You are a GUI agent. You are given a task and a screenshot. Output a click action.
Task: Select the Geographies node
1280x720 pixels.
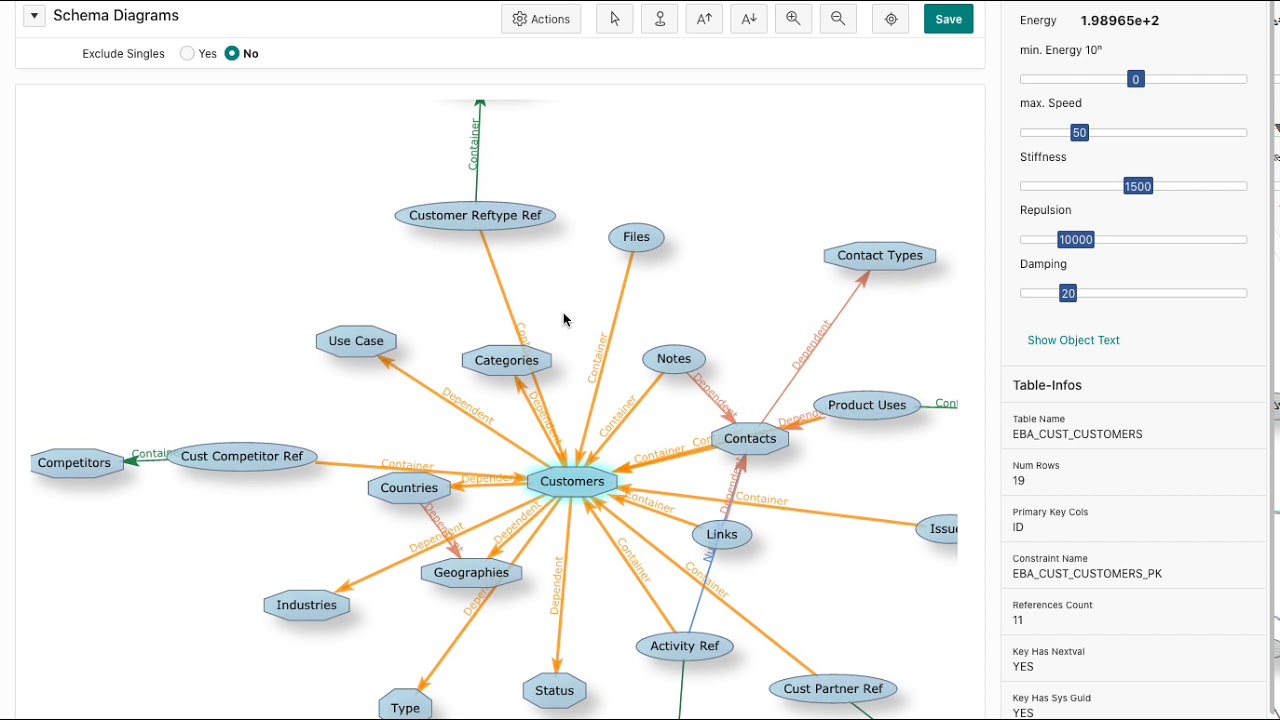pos(471,573)
